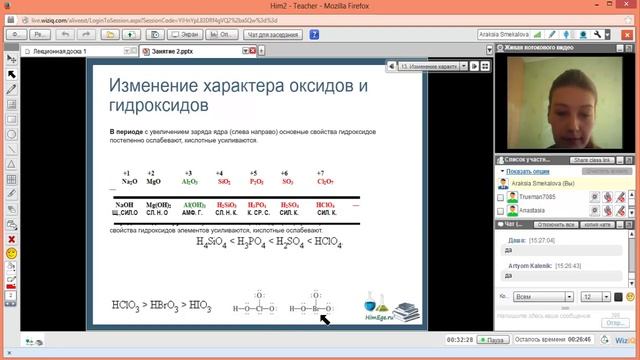Expand the Показать опции triangle in participant list

point(502,171)
